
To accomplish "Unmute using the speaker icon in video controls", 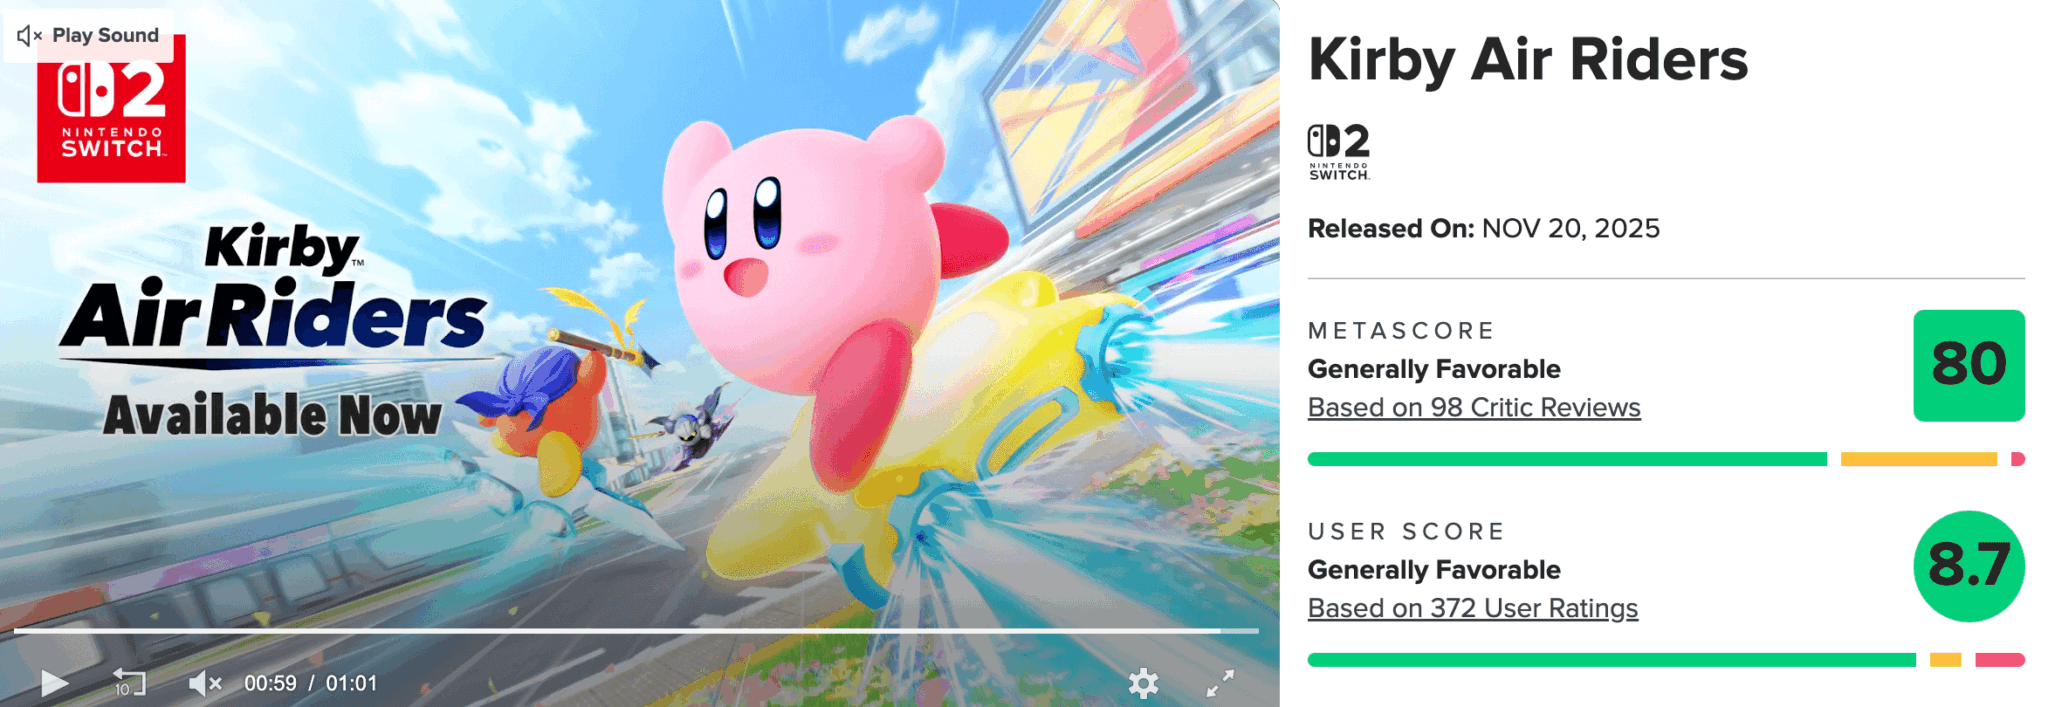I will click(x=205, y=684).
